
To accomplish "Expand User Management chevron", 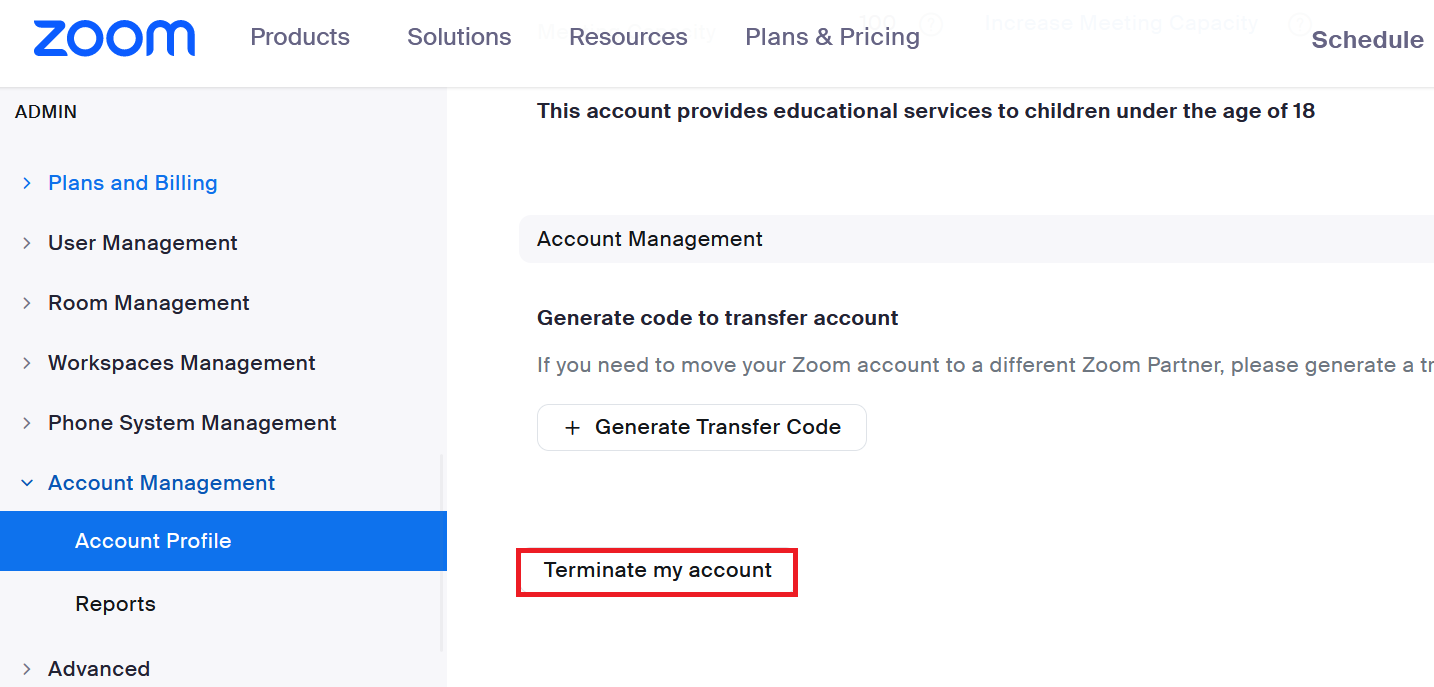I will (27, 243).
